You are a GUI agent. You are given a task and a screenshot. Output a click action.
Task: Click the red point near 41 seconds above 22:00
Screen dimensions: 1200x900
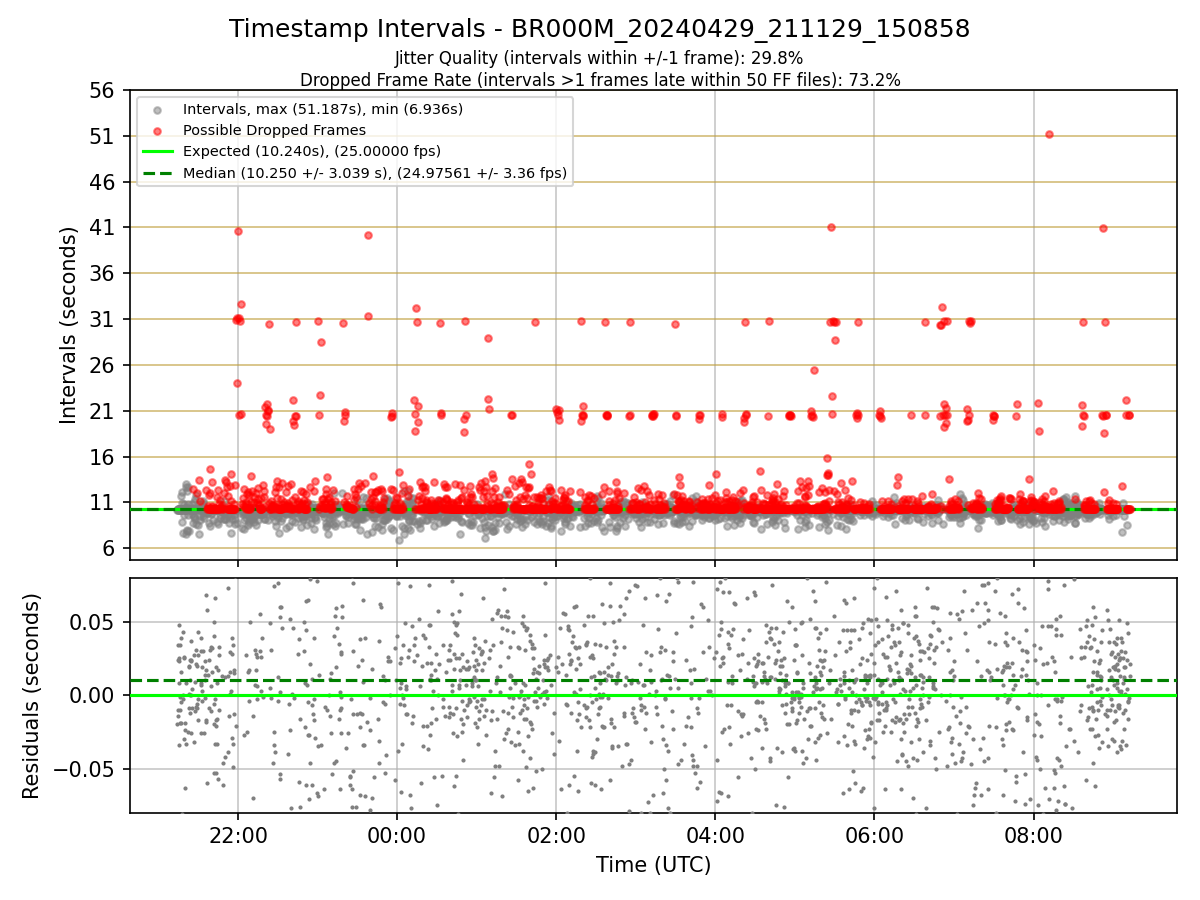click(x=238, y=231)
